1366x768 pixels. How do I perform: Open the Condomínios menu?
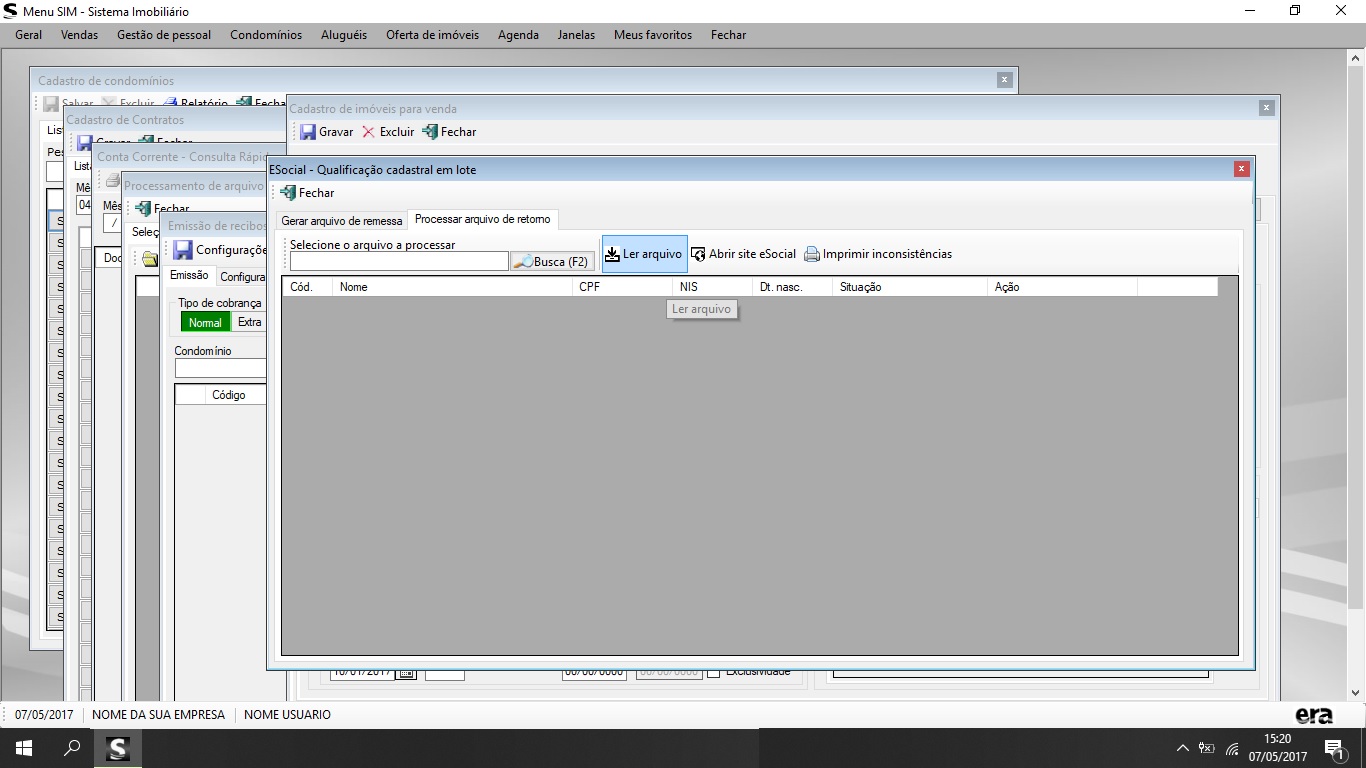click(x=266, y=35)
